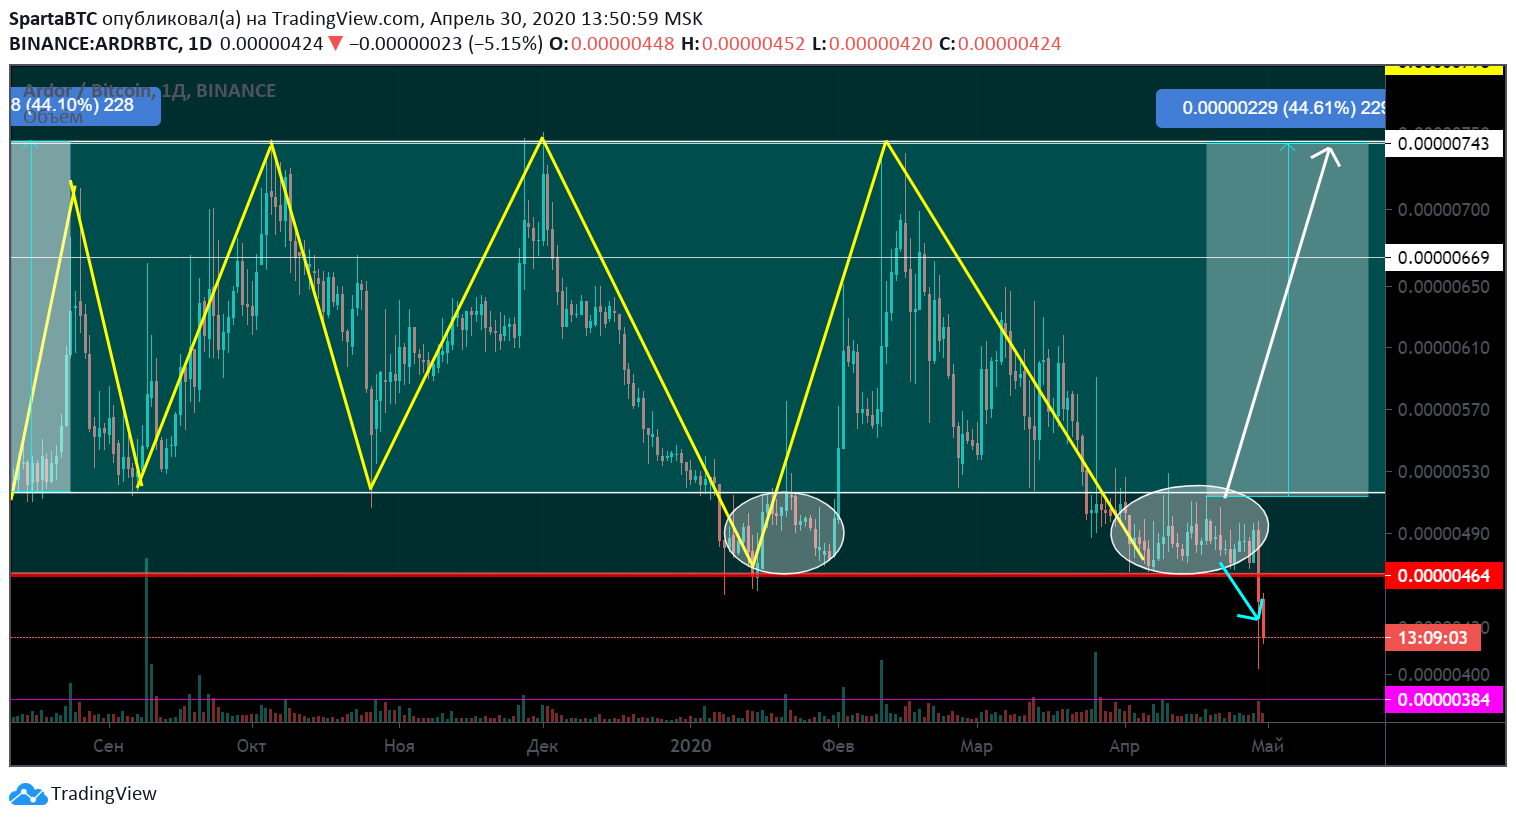The height and width of the screenshot is (821, 1516).
Task: Click the blue 0.00000229 (44.61%) measure label
Action: click(x=1271, y=108)
